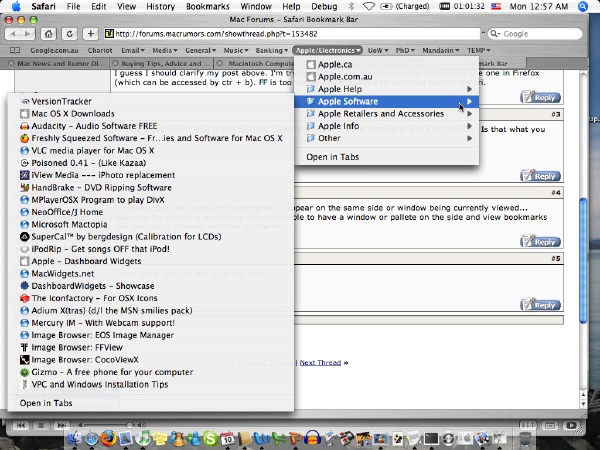Viewport: 600px width, 450px height.
Task: Add bookmark plus button
Action: [91, 34]
